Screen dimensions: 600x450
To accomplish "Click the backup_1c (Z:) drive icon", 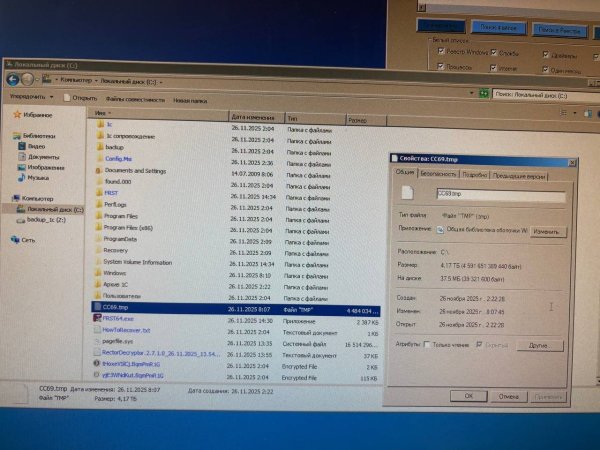I will click(x=20, y=220).
